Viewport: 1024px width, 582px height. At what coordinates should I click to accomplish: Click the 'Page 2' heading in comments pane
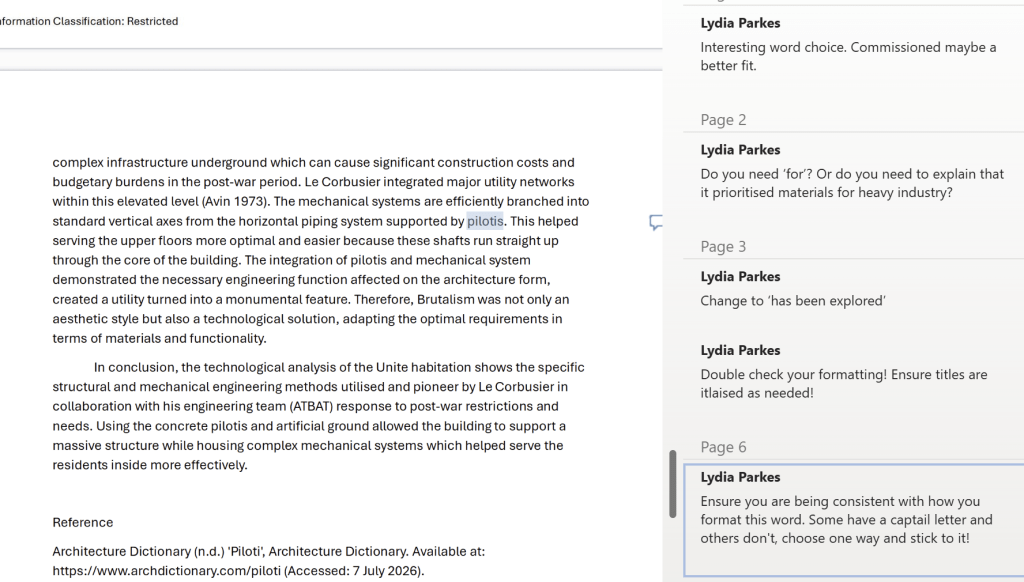click(x=723, y=120)
